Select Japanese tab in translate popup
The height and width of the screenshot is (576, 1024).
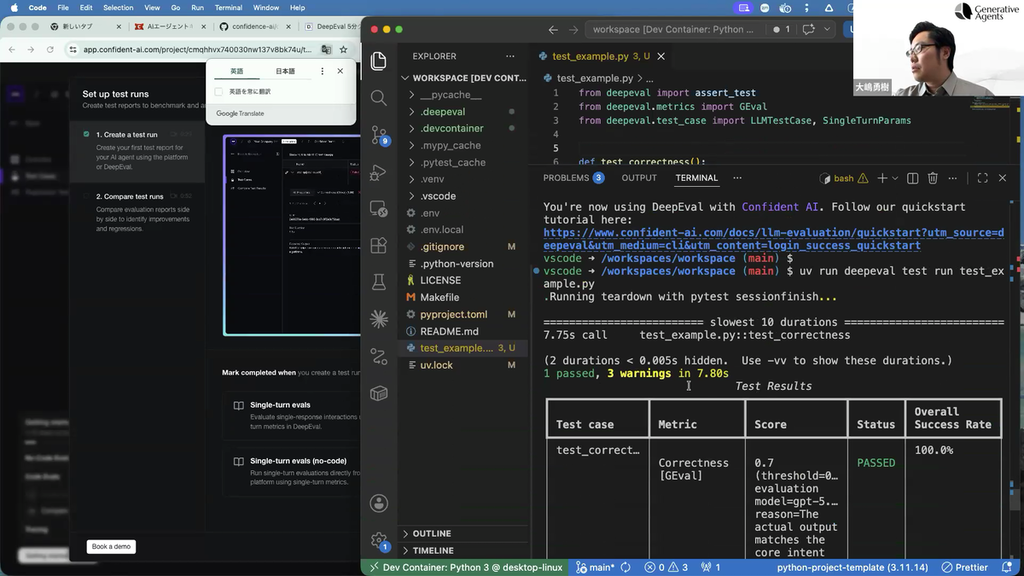click(x=285, y=71)
